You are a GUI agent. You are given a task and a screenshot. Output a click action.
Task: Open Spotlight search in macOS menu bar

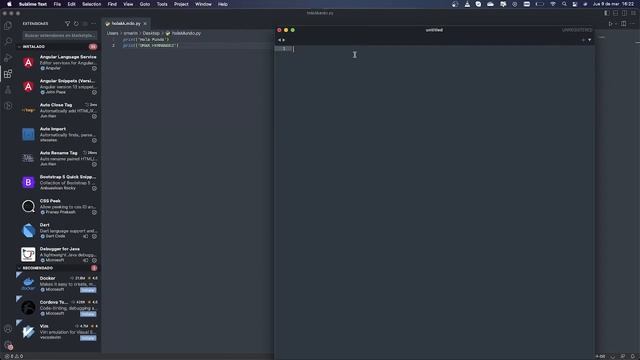click(564, 4)
